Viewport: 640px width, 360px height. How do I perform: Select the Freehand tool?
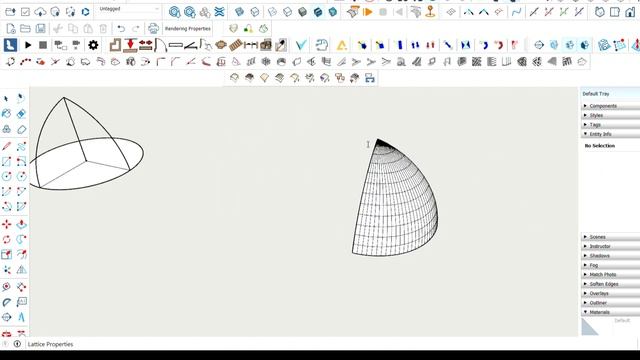21,146
